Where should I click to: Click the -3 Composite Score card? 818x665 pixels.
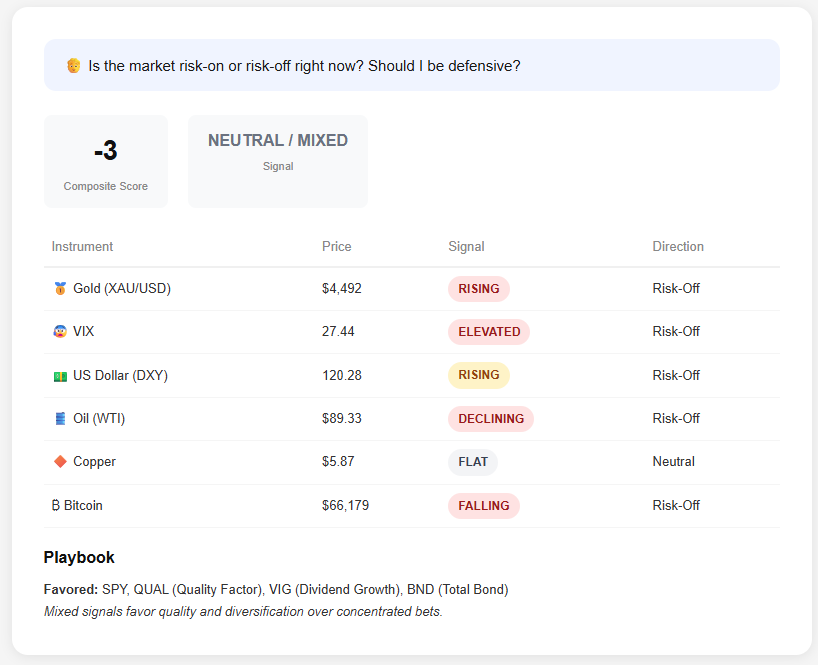click(106, 160)
